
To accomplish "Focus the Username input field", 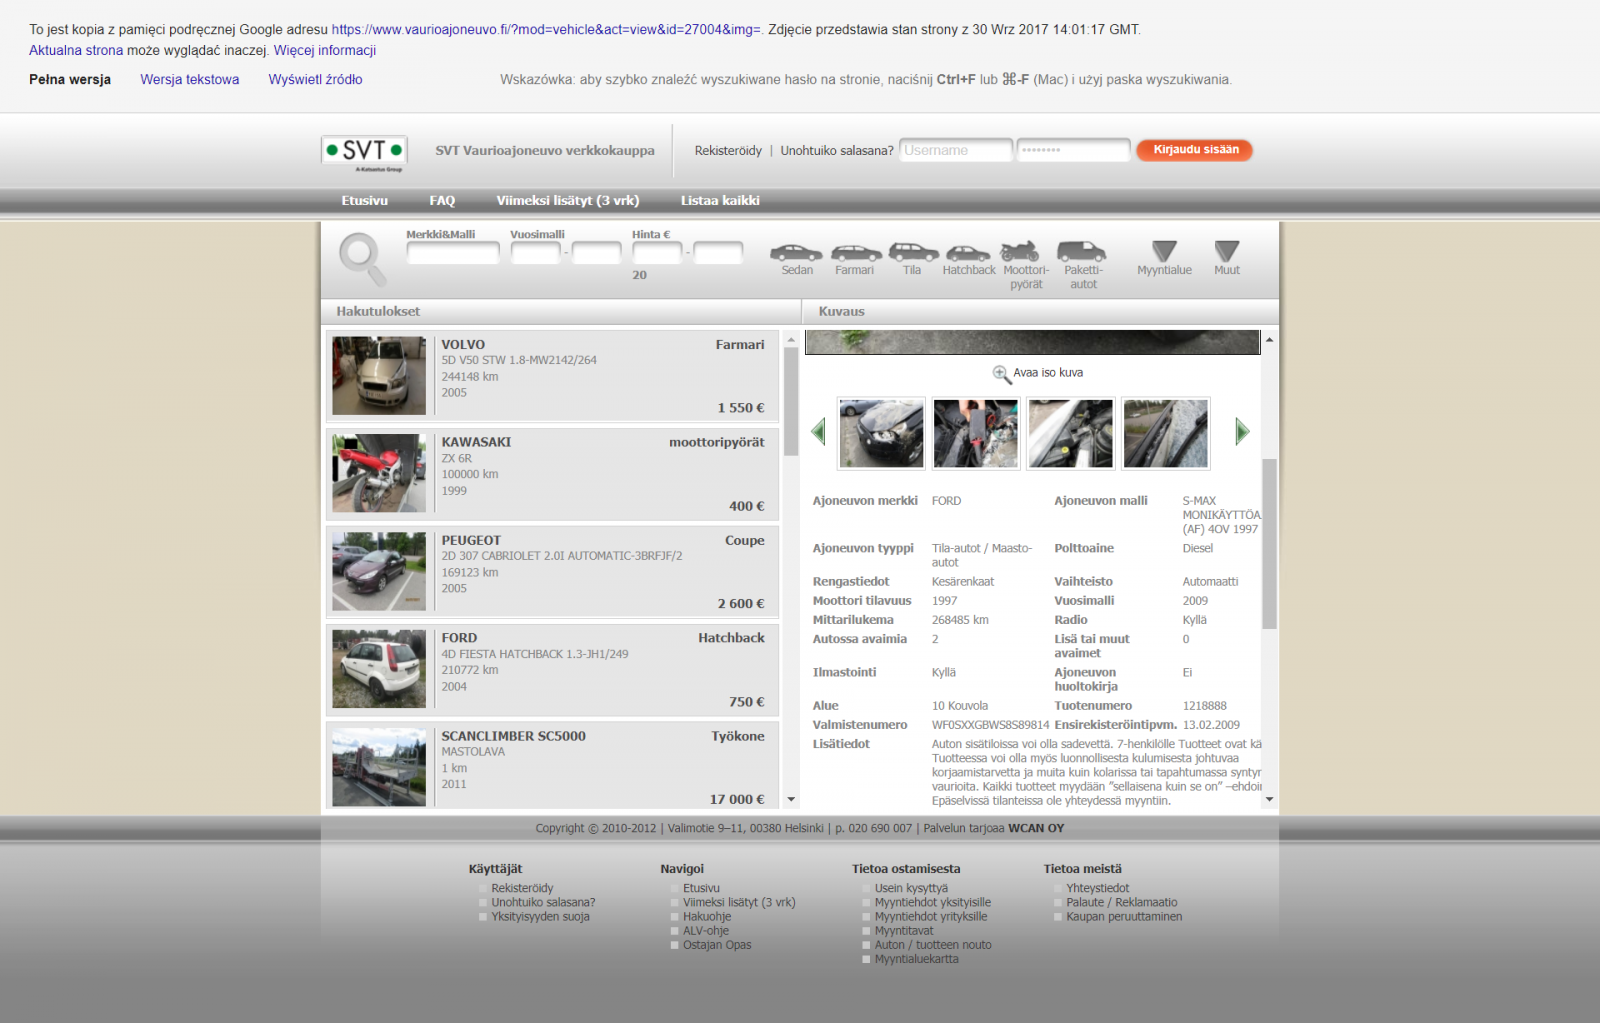I will coord(956,150).
